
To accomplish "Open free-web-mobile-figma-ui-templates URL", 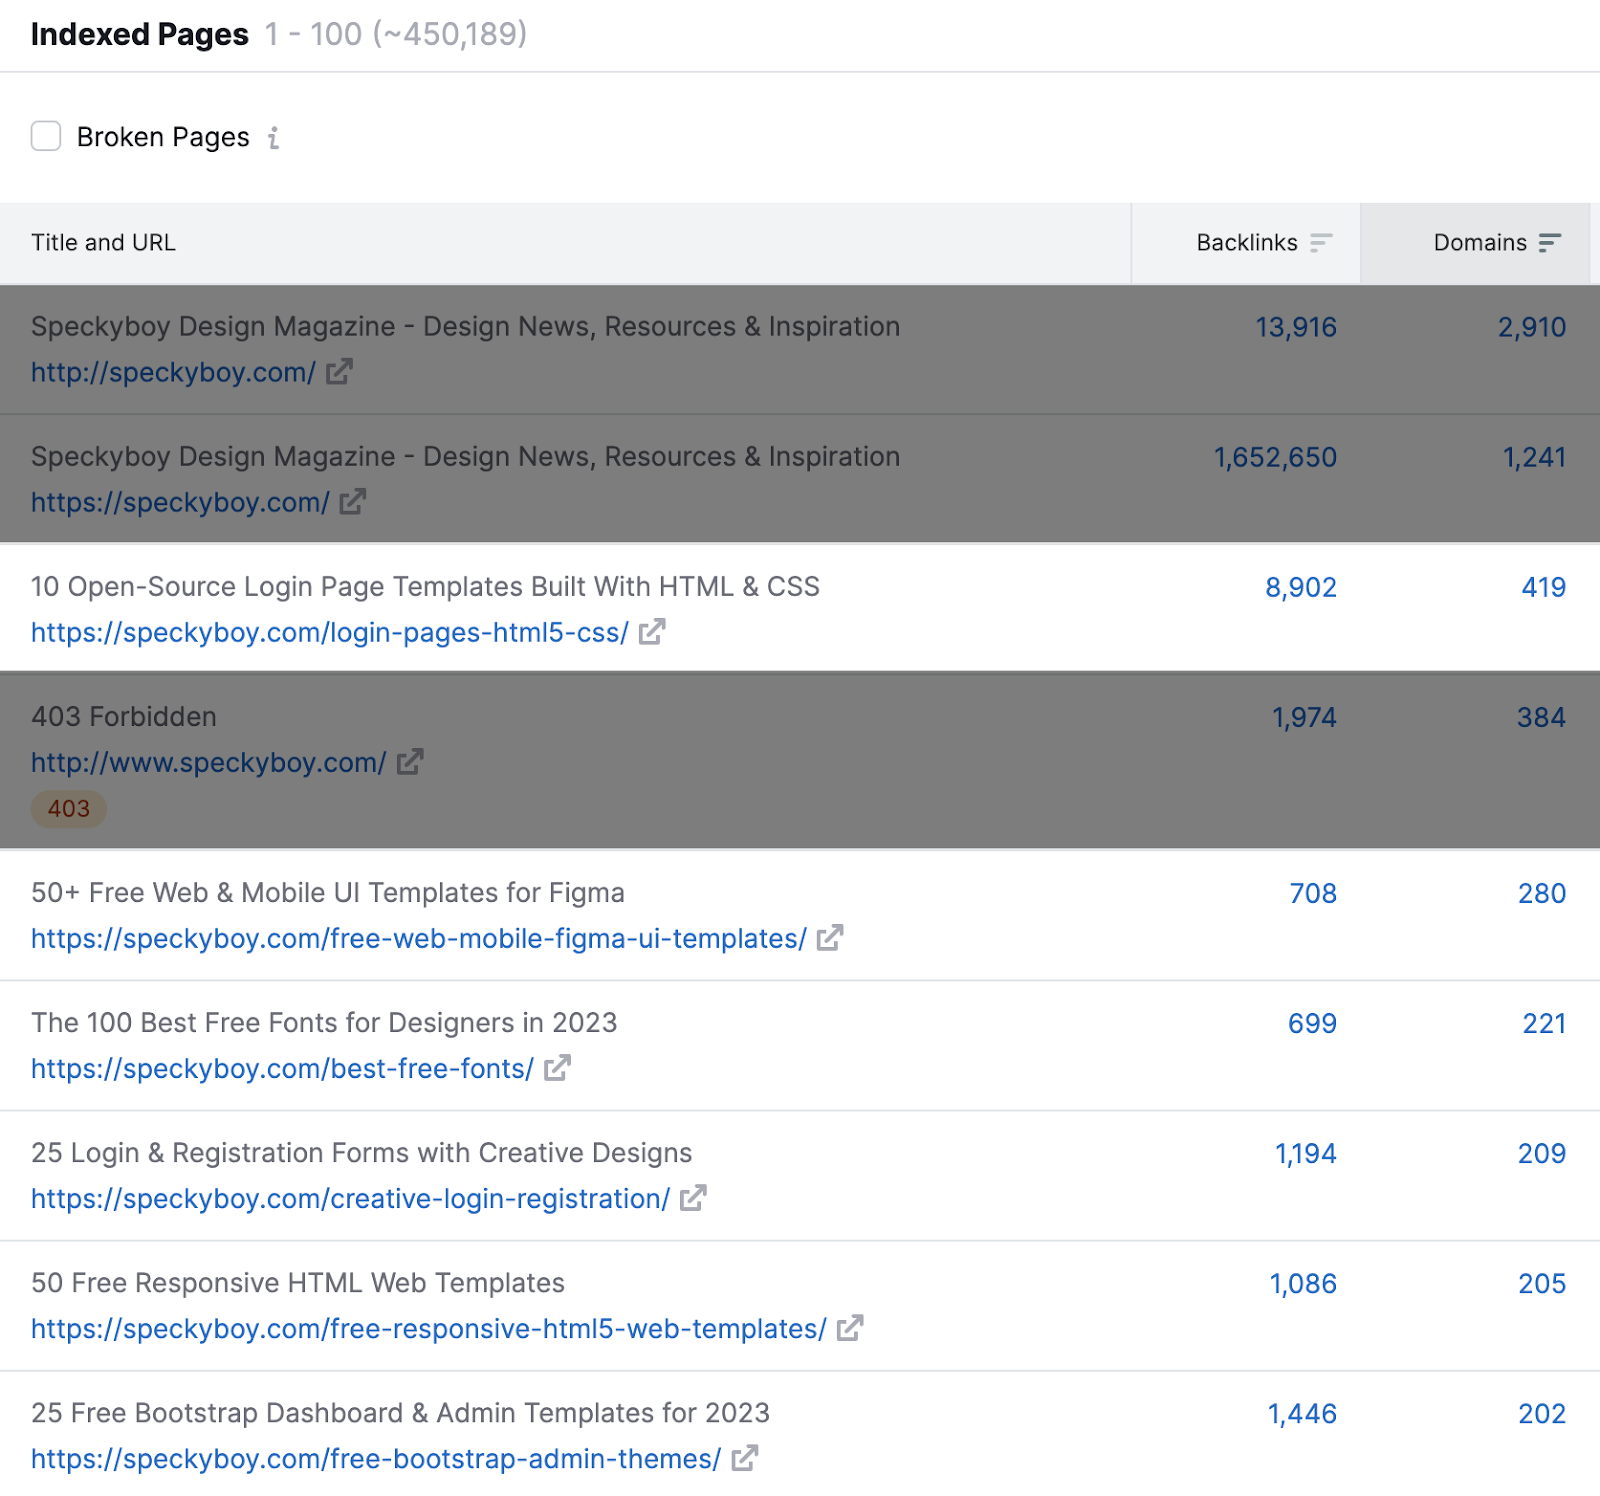I will coord(419,938).
